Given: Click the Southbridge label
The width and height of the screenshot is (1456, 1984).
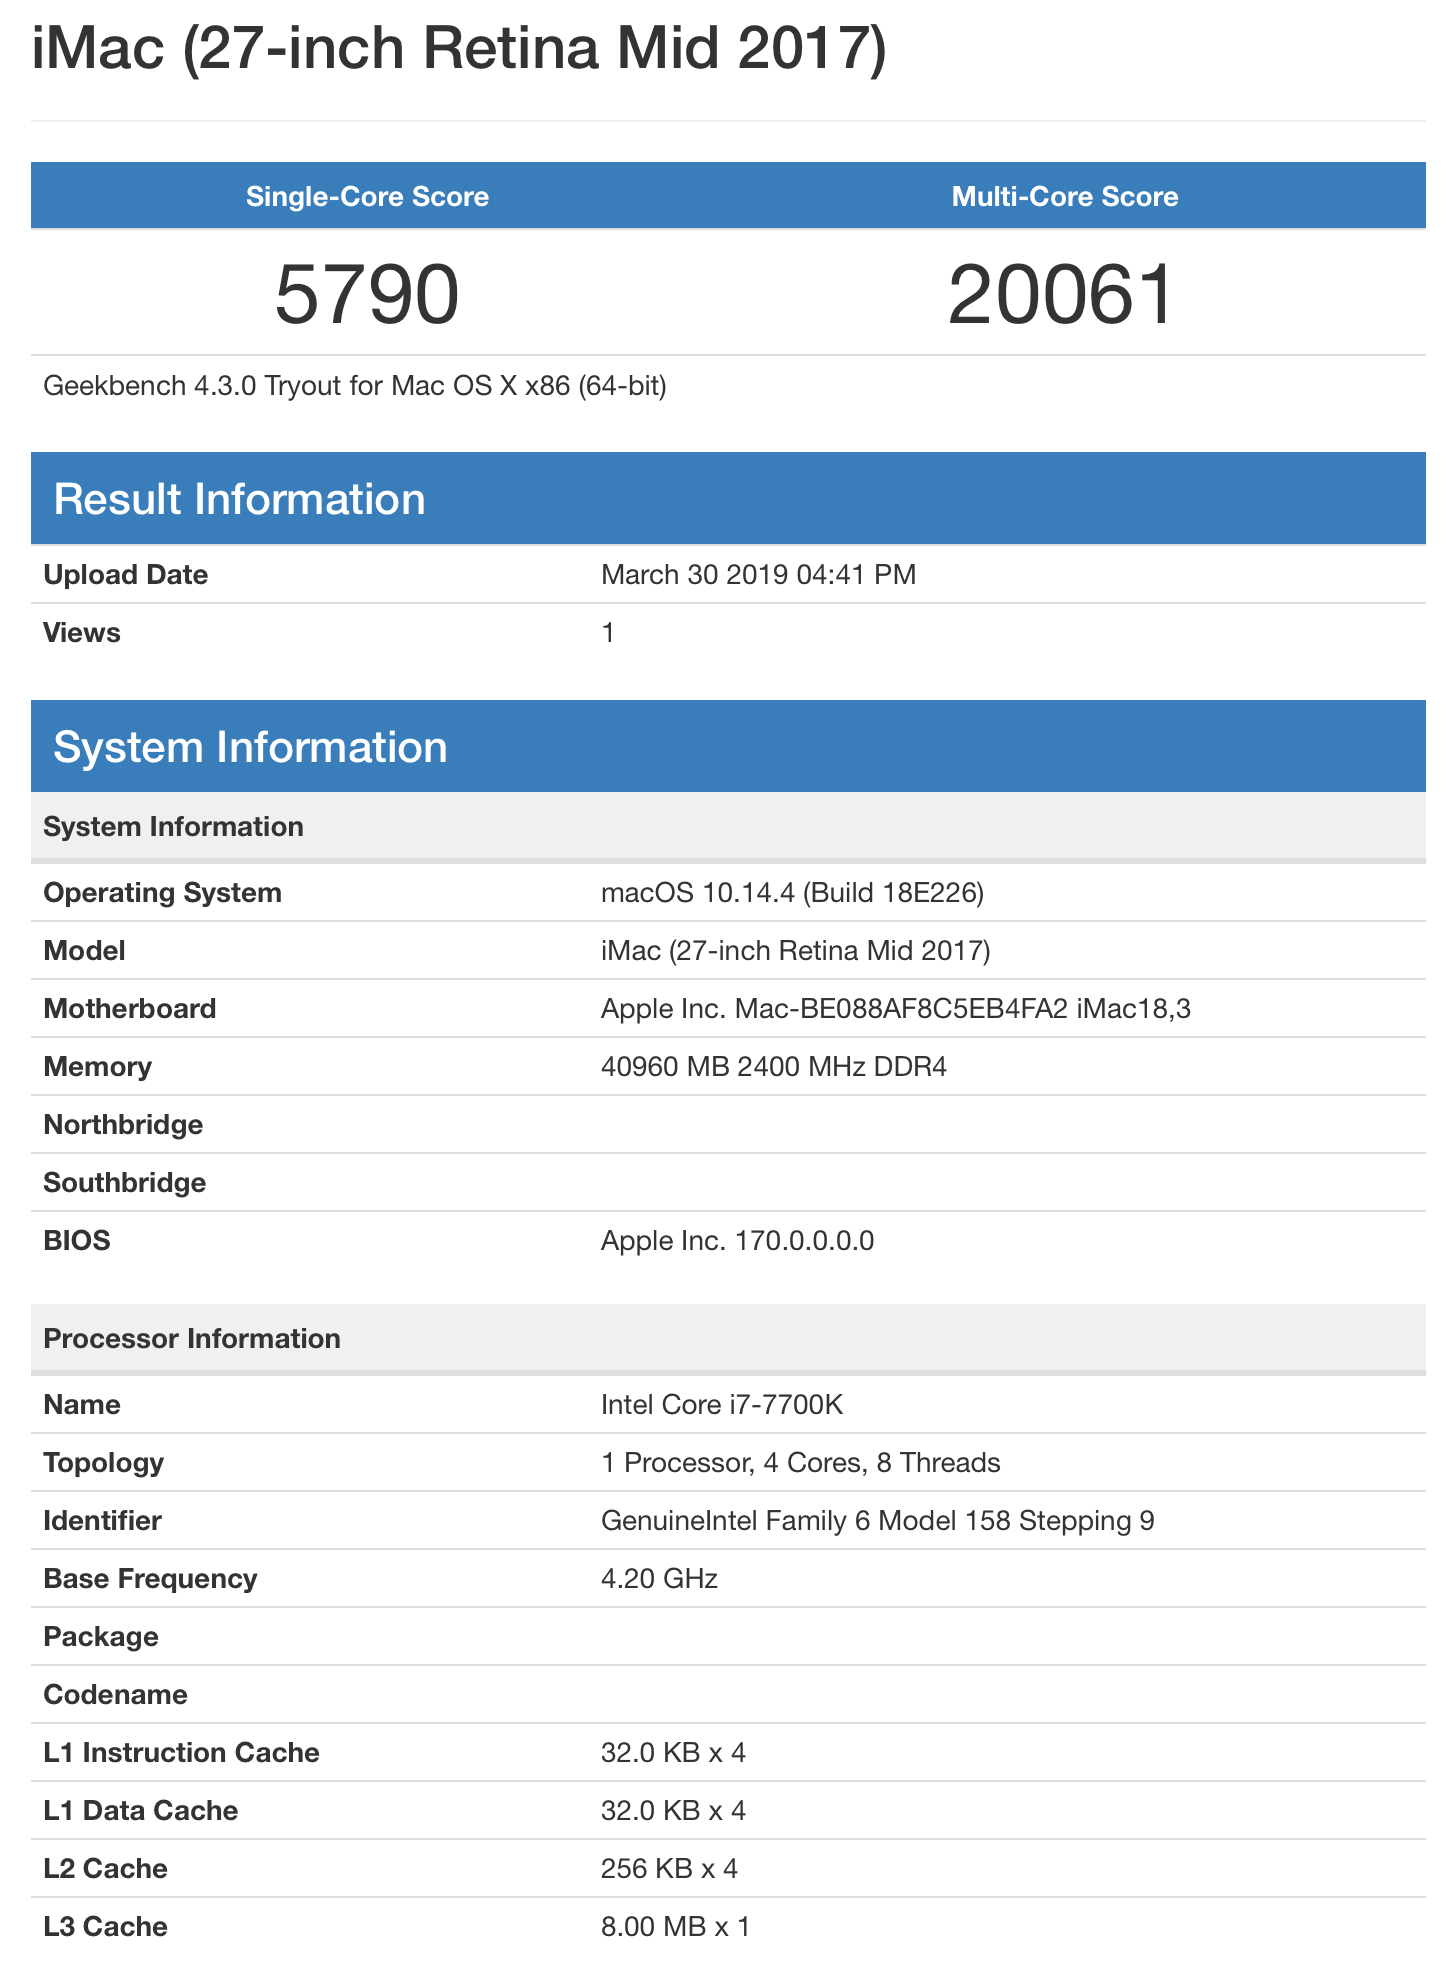Looking at the screenshot, I should (125, 1183).
